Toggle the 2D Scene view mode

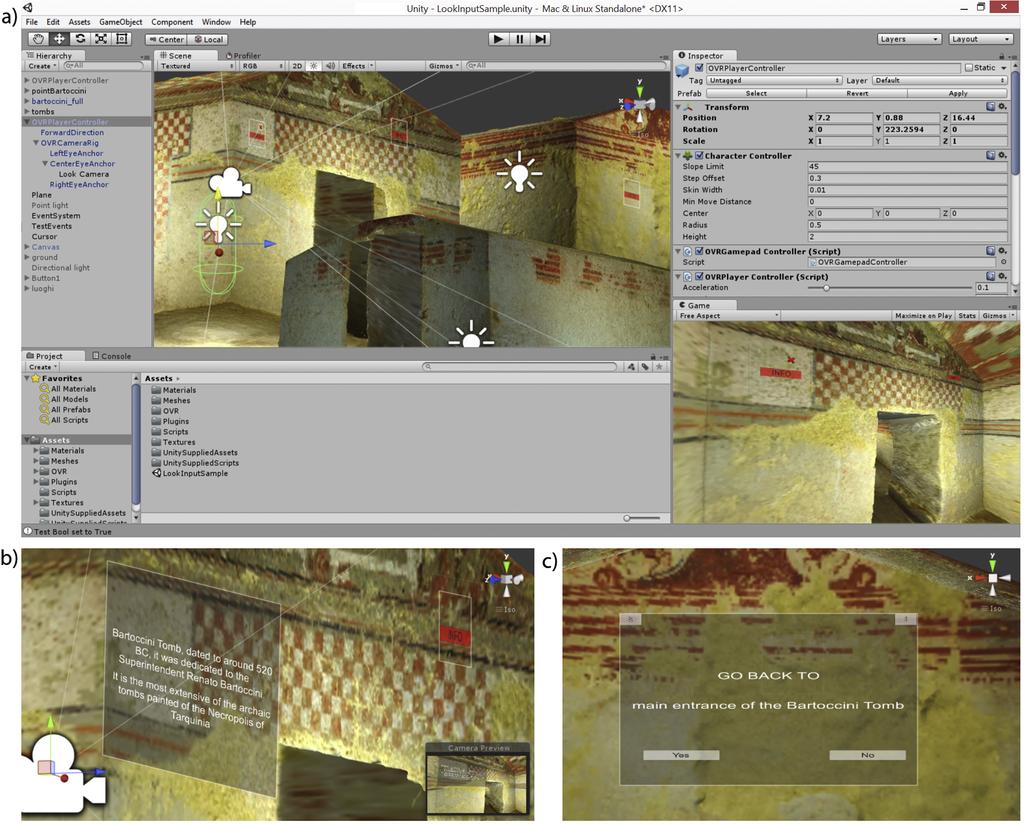point(297,66)
